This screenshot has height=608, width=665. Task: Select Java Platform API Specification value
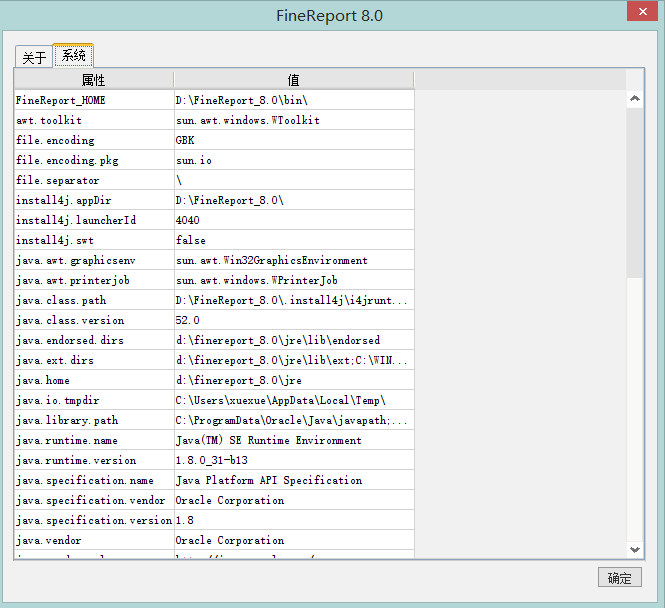coord(294,480)
